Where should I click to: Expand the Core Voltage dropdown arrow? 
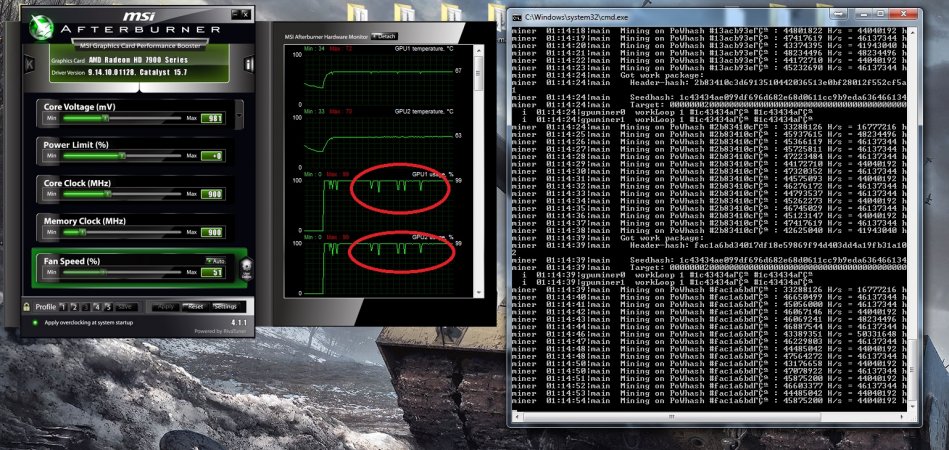click(240, 115)
